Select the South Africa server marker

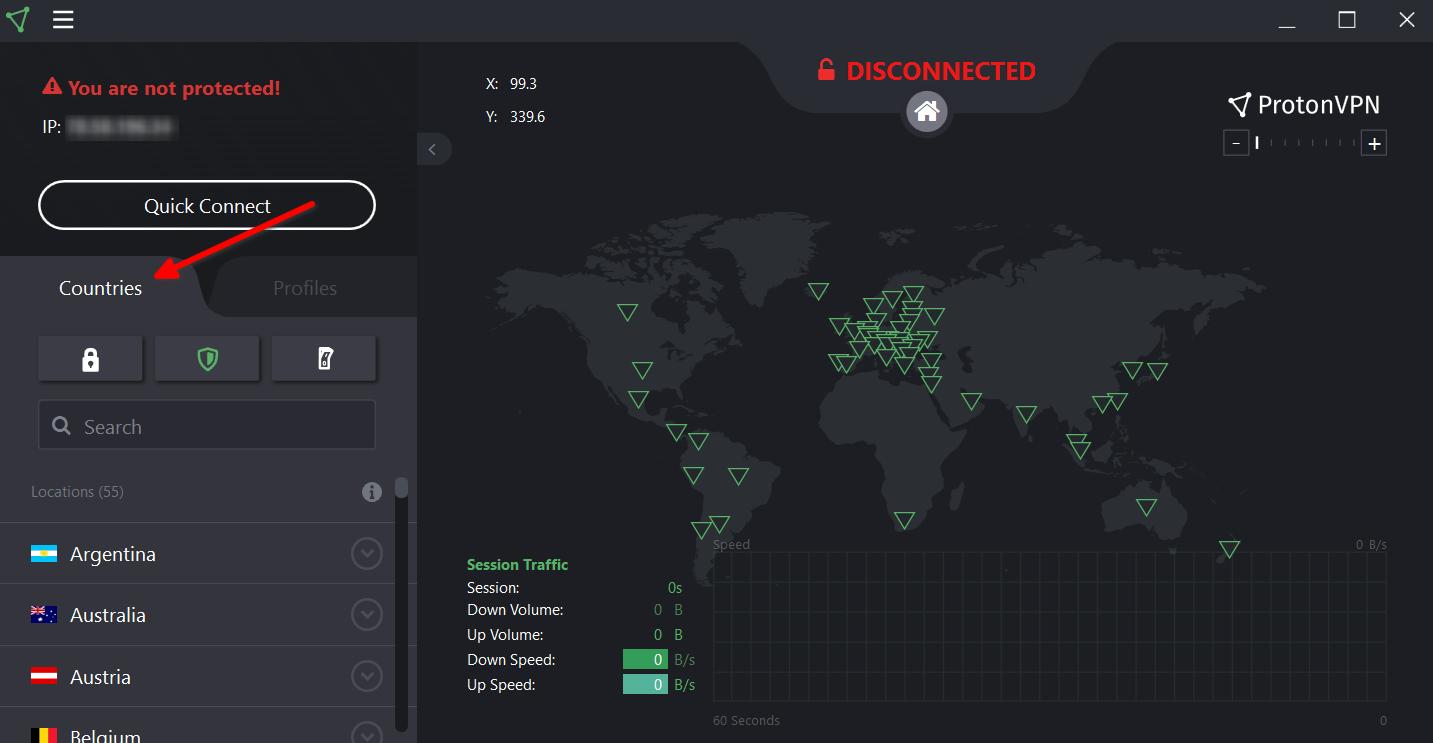pyautogui.click(x=904, y=520)
